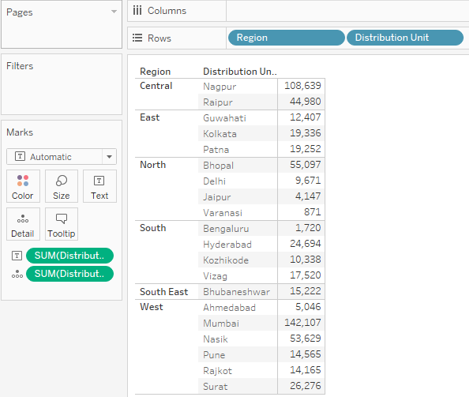Click the 871 value for Varanasi
Viewport: 469px width, 397px height.
click(x=312, y=212)
